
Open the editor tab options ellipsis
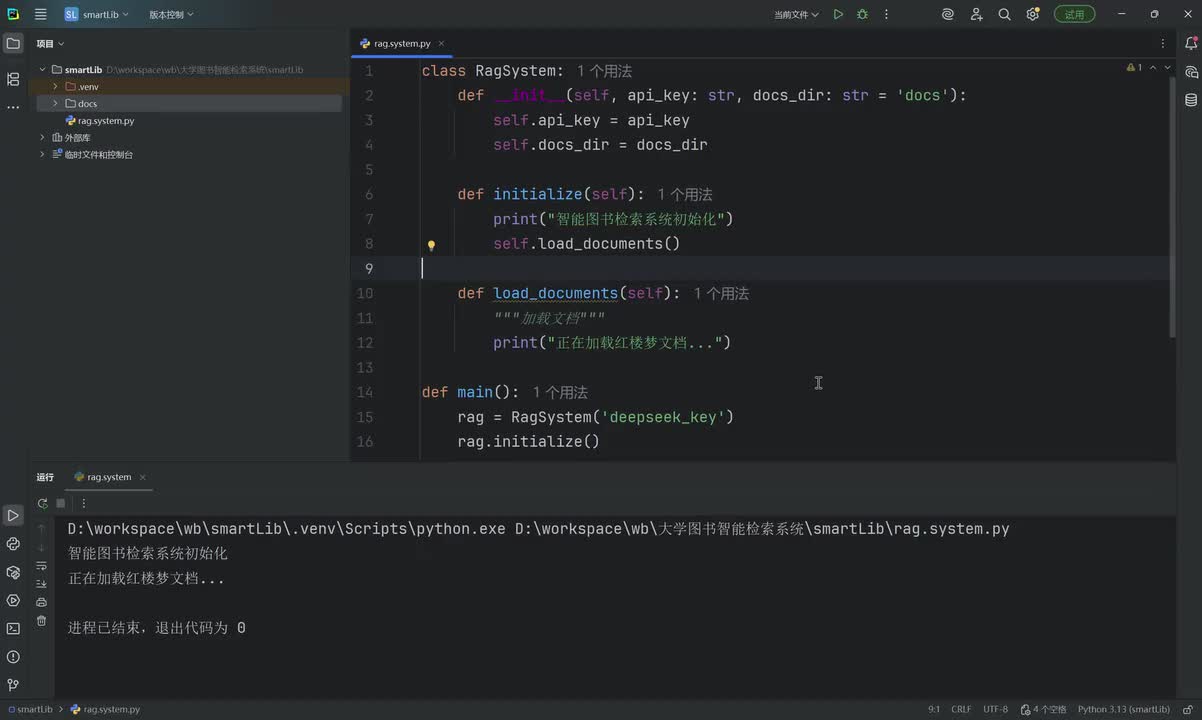click(1162, 44)
